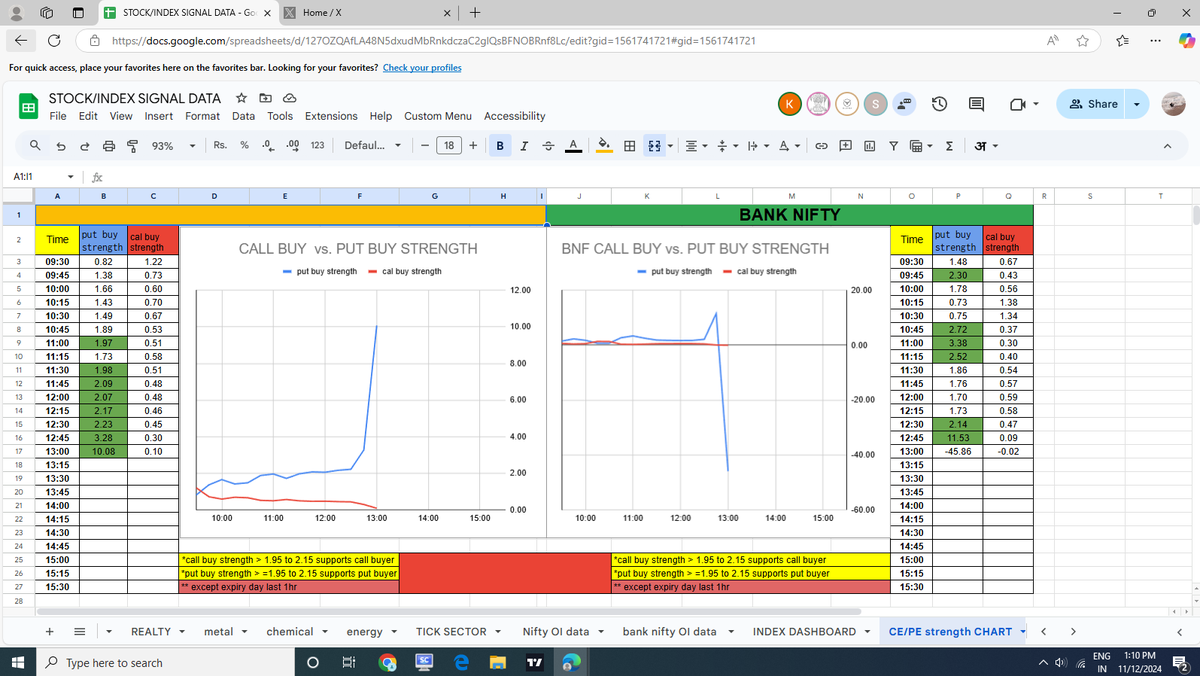Toggle strikethrough formatting
The height and width of the screenshot is (676, 1200).
pos(548,146)
